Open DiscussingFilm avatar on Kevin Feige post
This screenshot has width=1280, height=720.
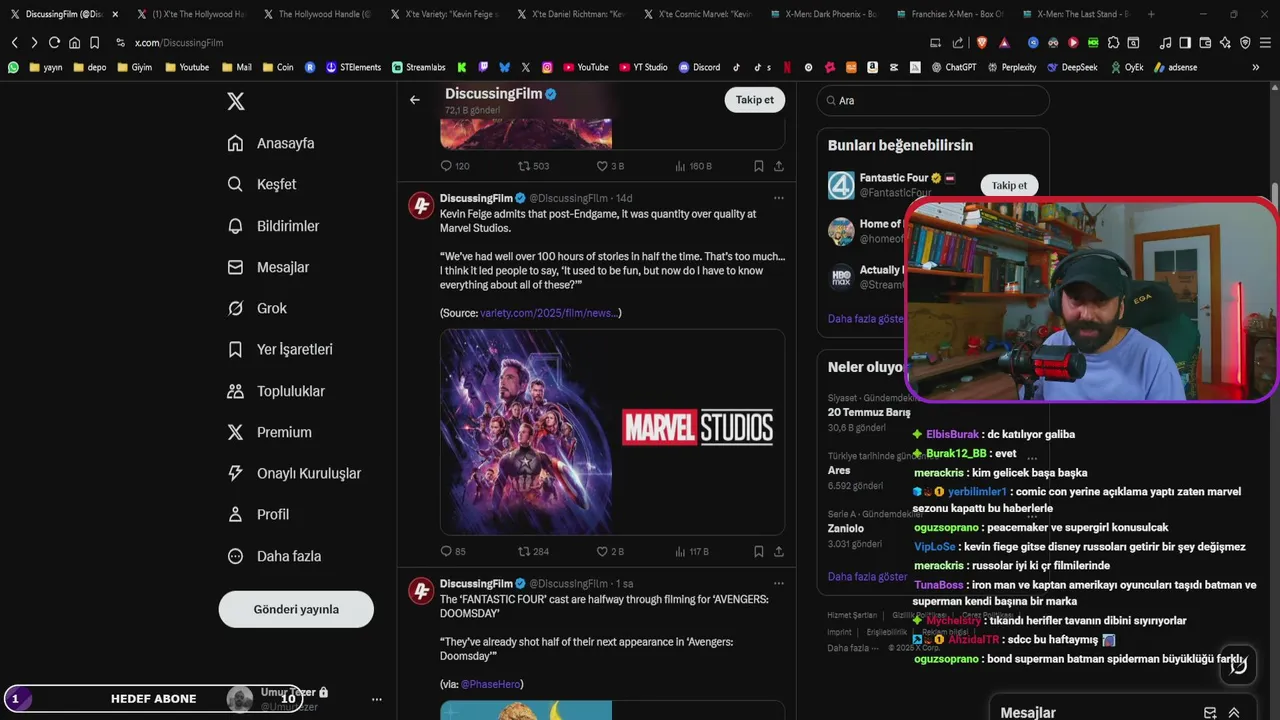pyautogui.click(x=421, y=206)
